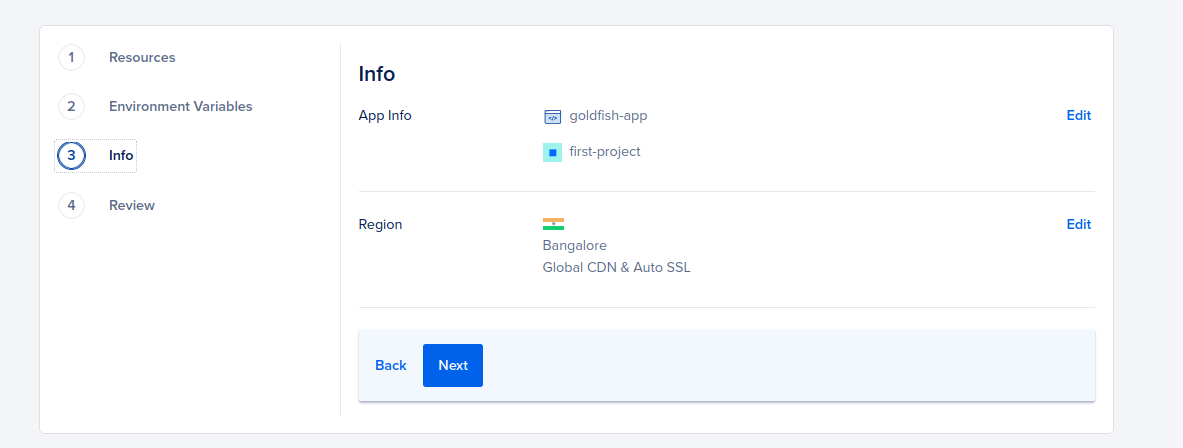Click the Info page heading
1183x448 pixels.
pyautogui.click(x=376, y=74)
